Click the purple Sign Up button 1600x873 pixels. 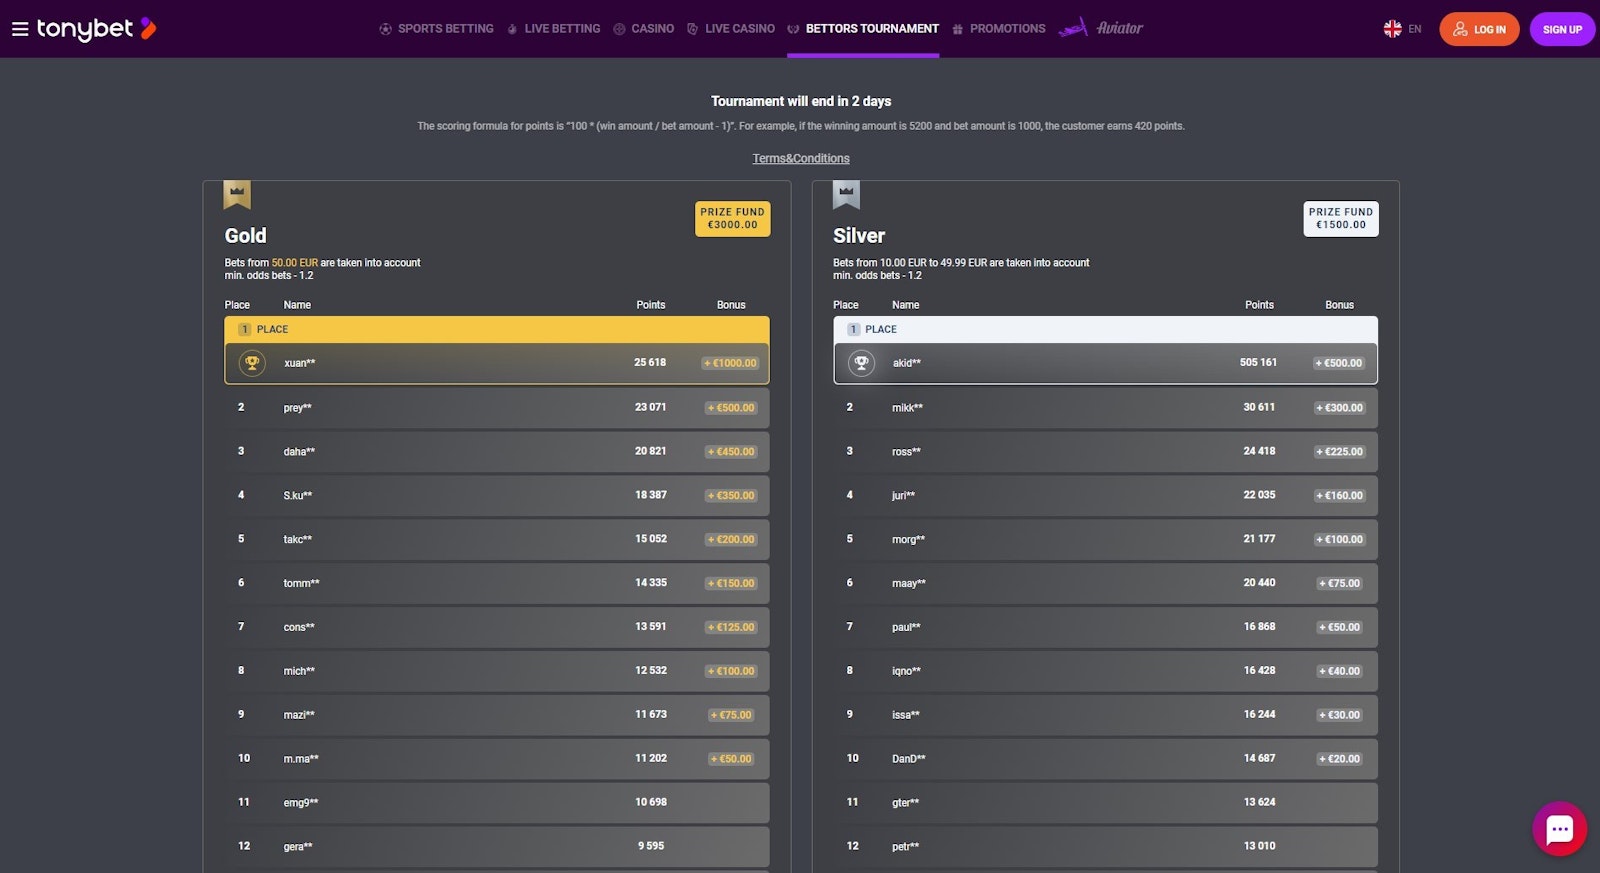coord(1561,29)
